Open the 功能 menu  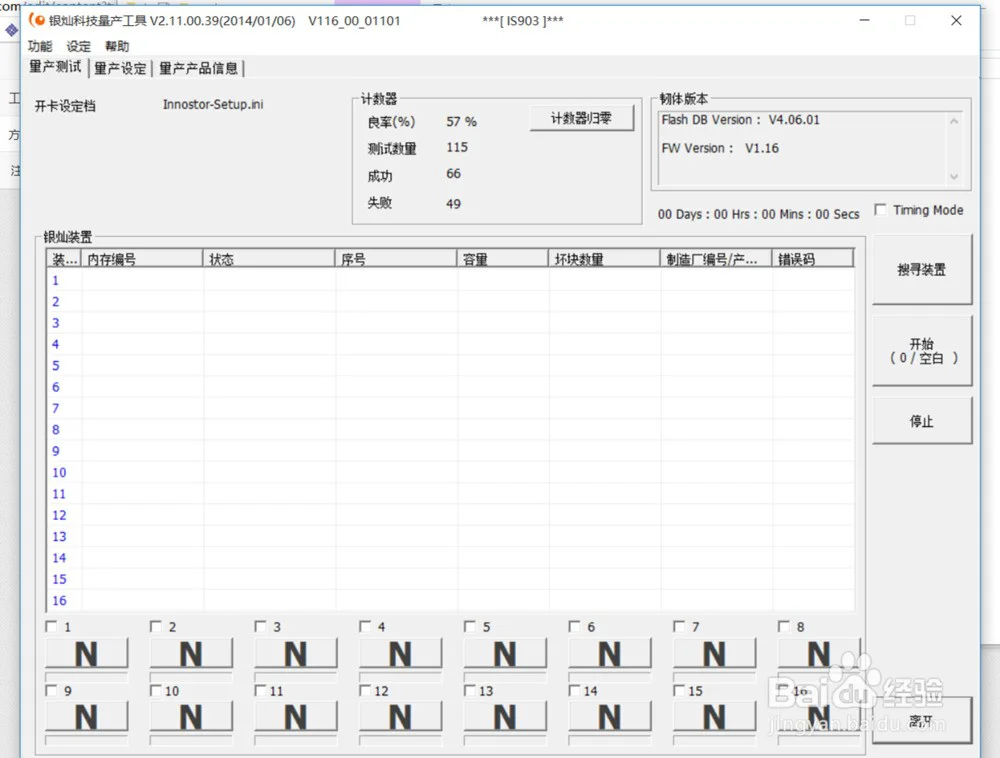[x=40, y=46]
